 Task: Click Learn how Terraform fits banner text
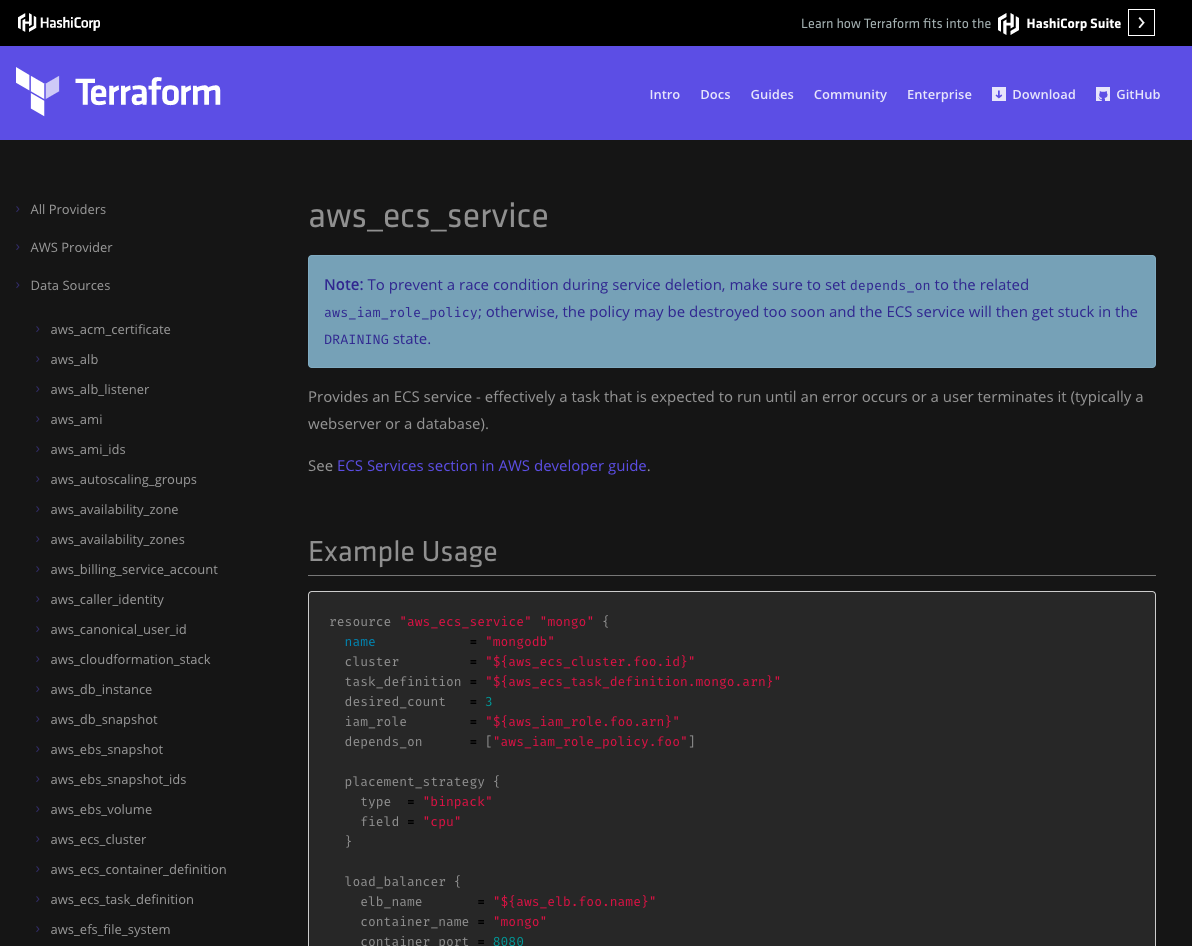(x=896, y=24)
